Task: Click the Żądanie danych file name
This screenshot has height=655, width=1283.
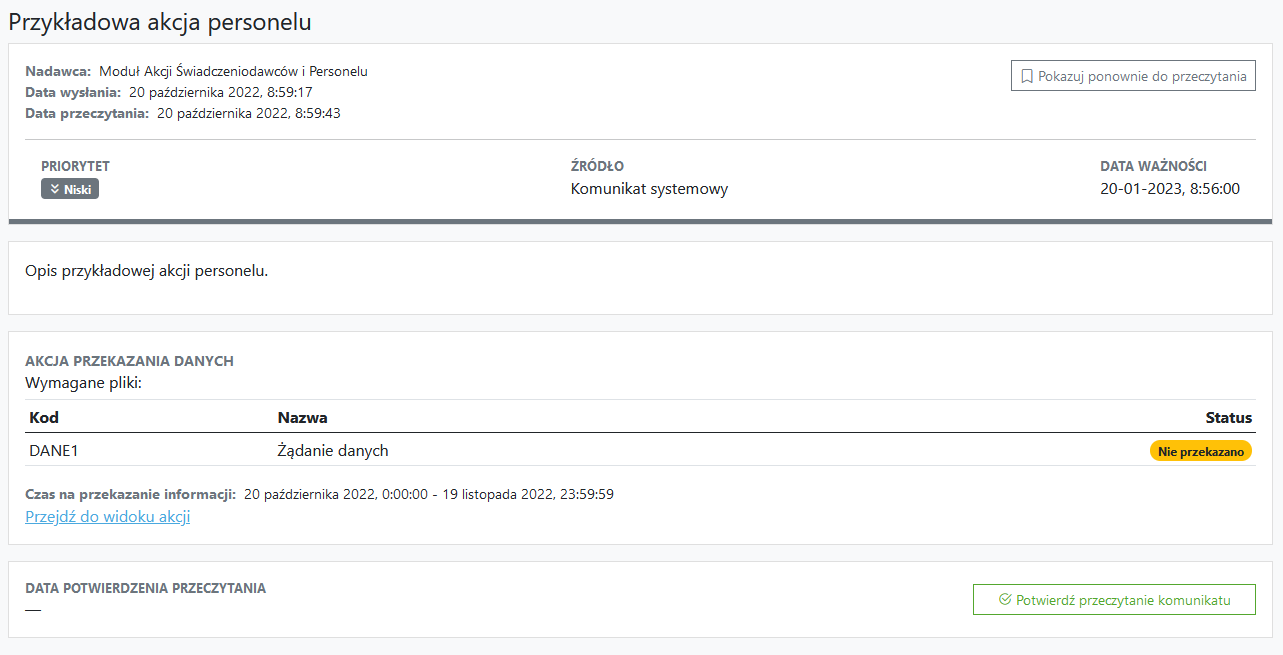Action: [x=332, y=451]
